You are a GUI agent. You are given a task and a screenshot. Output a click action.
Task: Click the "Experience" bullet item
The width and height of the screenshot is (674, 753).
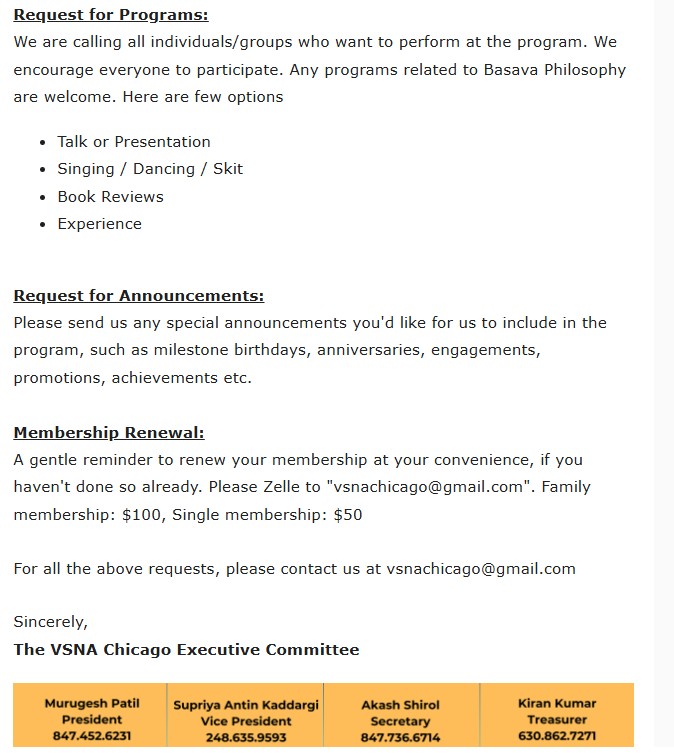(99, 224)
